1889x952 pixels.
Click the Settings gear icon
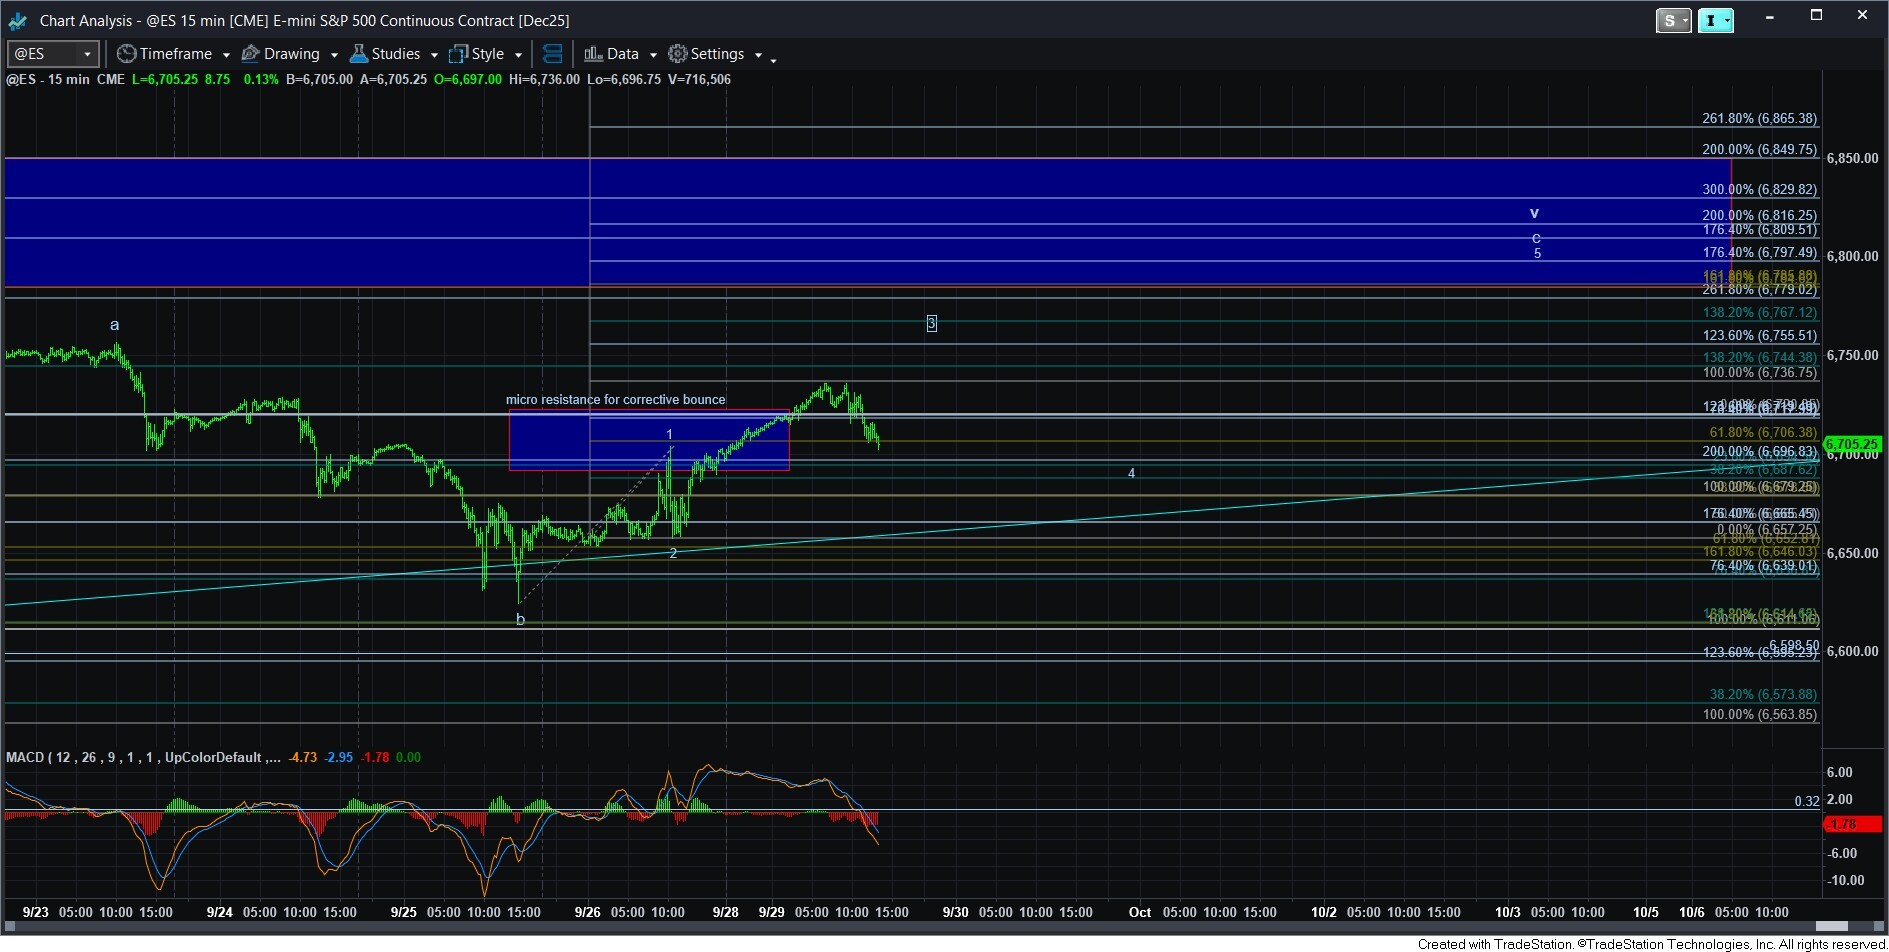678,54
